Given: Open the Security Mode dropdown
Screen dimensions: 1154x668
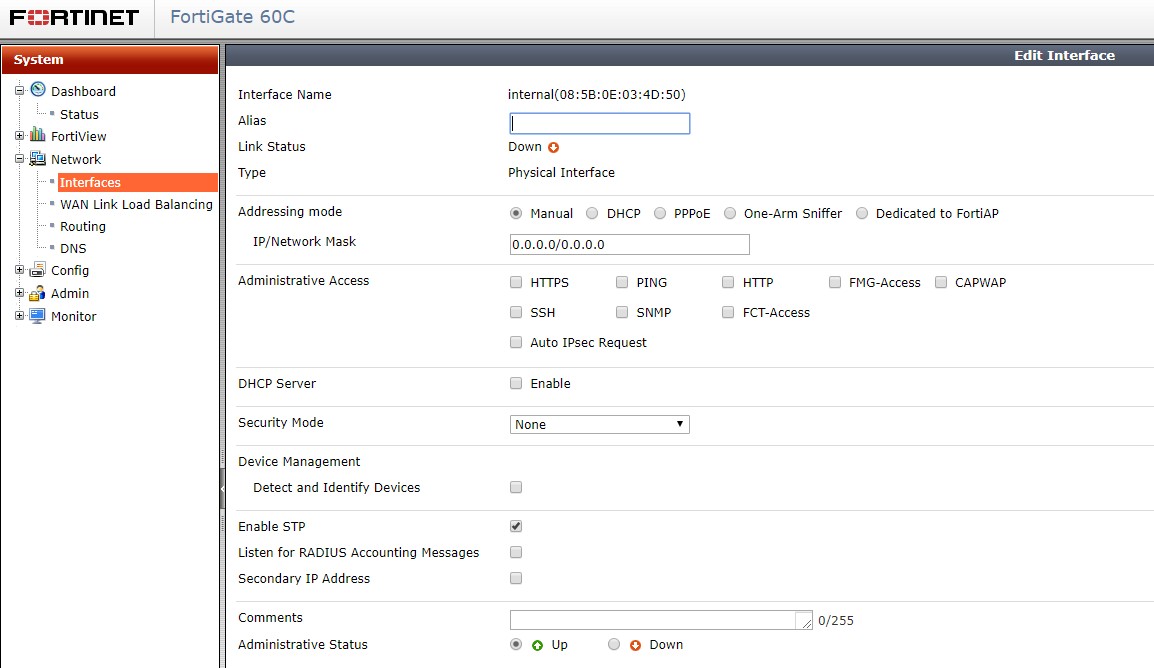Looking at the screenshot, I should pyautogui.click(x=599, y=424).
